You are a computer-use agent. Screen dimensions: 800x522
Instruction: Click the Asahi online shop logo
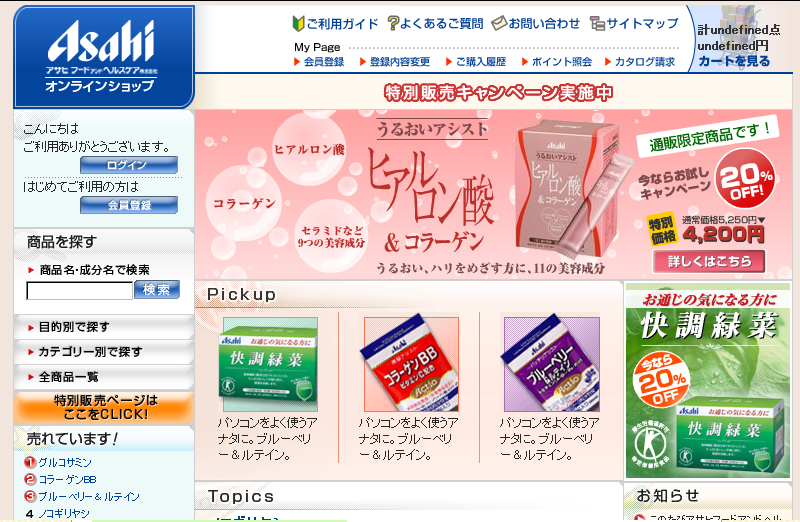[104, 57]
